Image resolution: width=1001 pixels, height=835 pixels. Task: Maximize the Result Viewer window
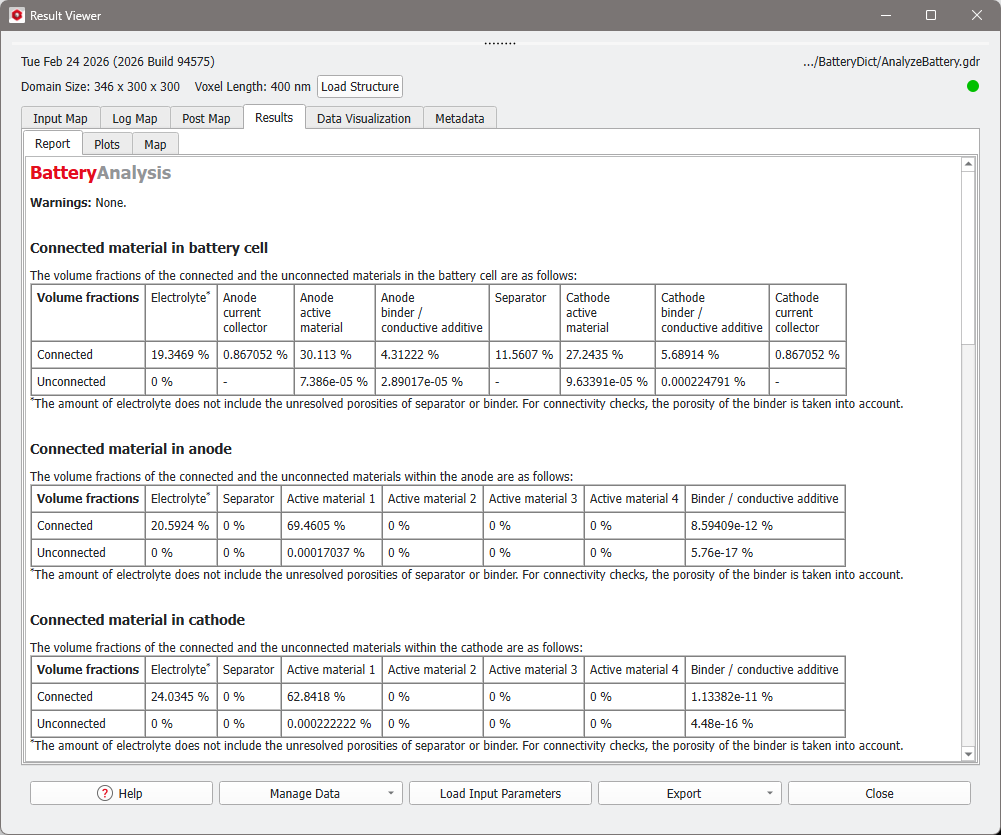931,15
